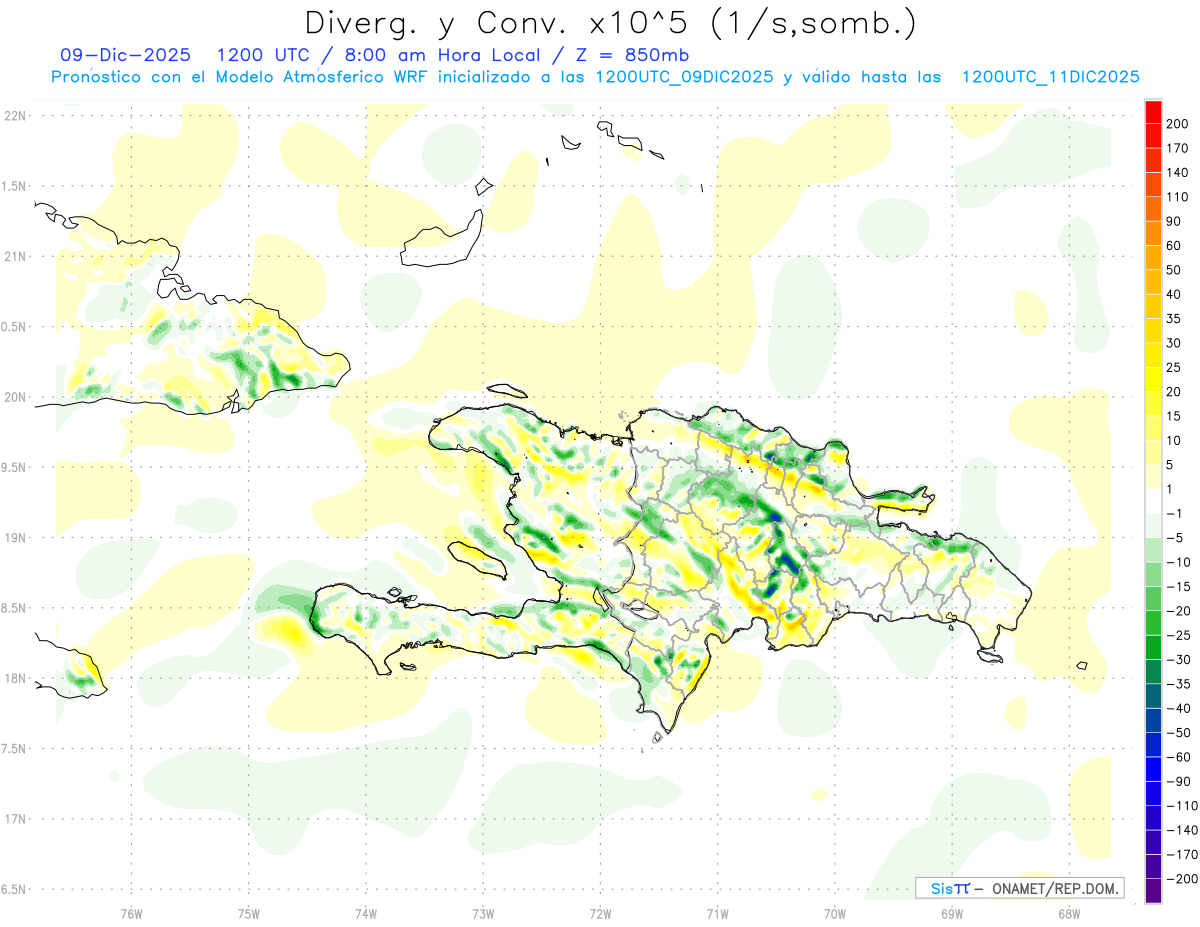Click the color bar value '-40'

point(1180,709)
